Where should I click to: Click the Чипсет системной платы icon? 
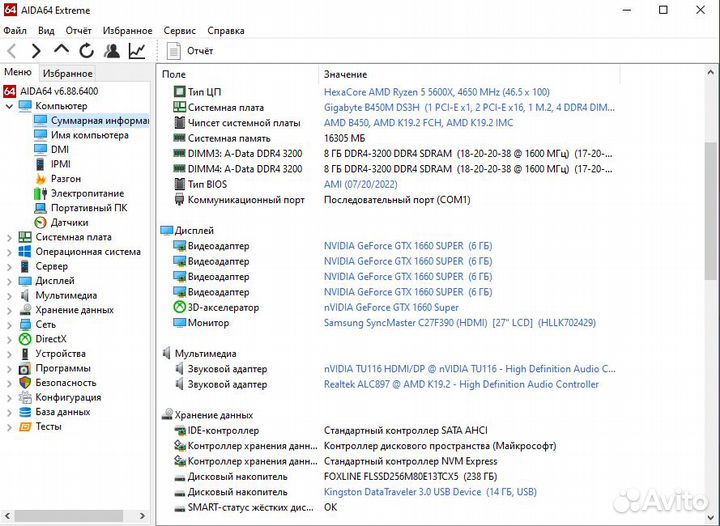pyautogui.click(x=179, y=123)
